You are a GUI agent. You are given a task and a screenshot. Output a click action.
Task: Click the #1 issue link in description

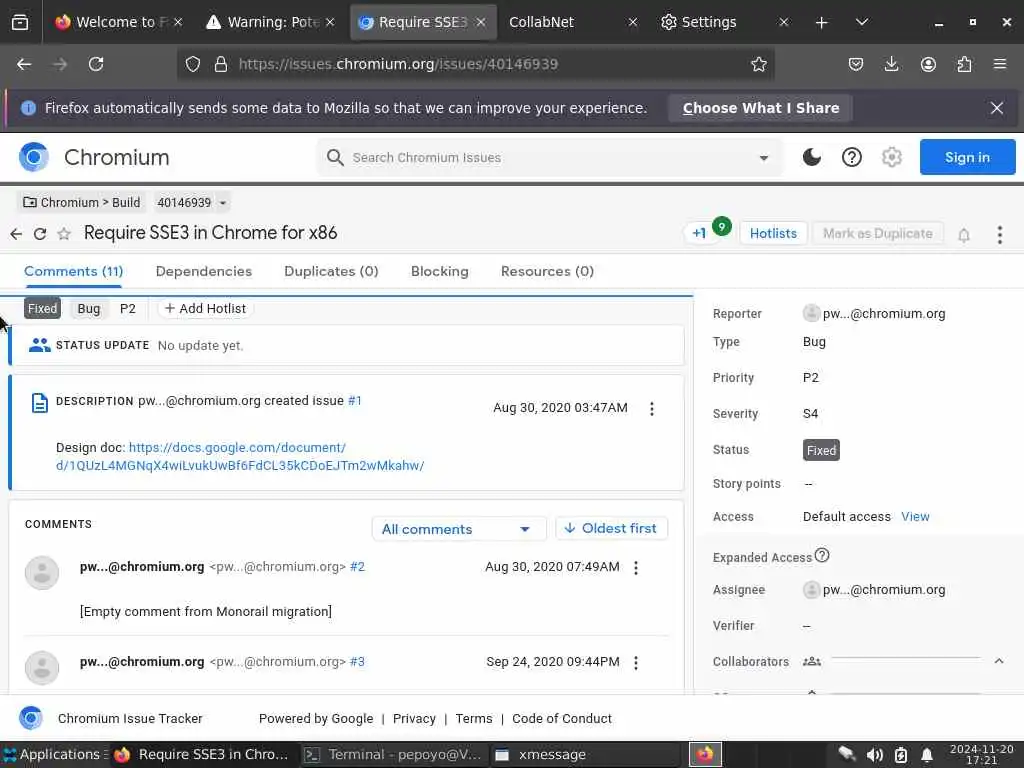[355, 400]
